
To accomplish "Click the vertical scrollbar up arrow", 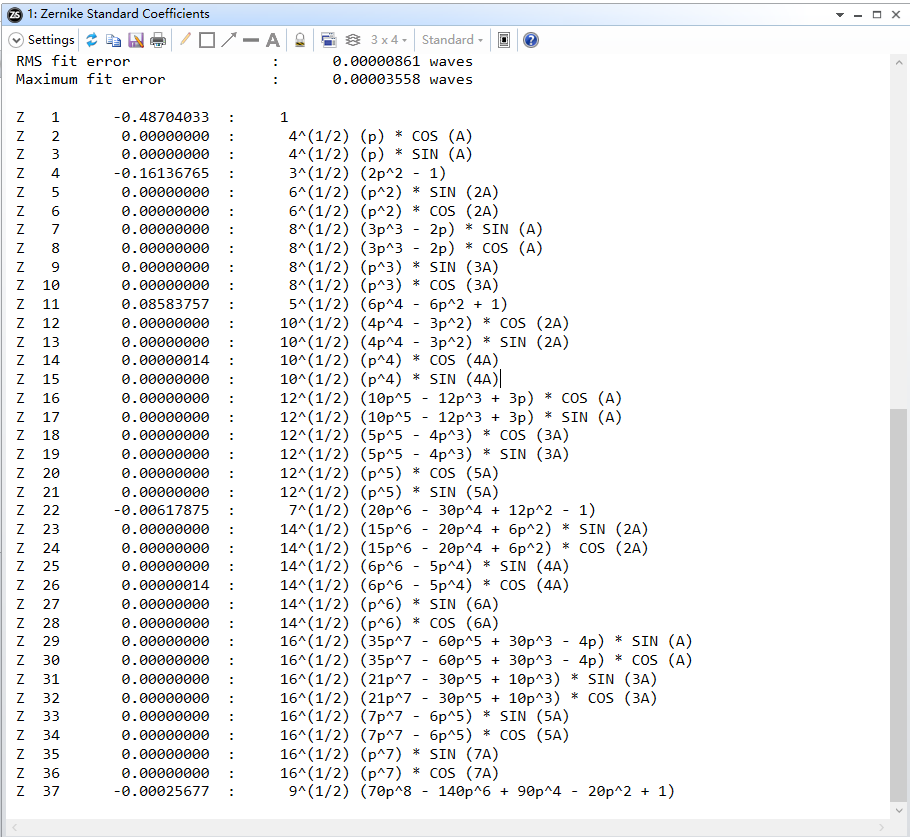I will point(899,62).
